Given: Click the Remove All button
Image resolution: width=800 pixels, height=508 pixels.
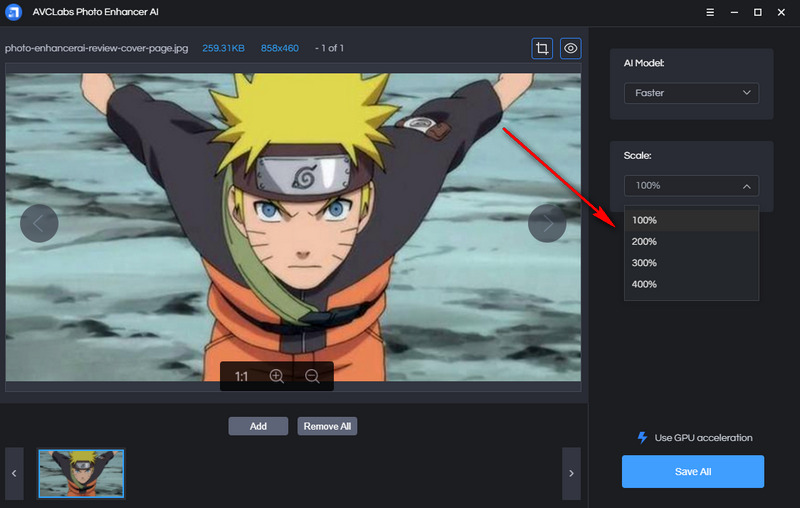Looking at the screenshot, I should tap(327, 426).
